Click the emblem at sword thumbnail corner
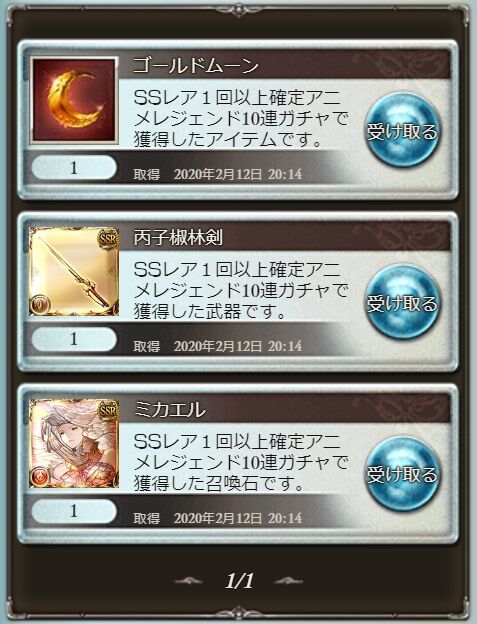Image resolution: width=477 pixels, height=624 pixels. click(40, 304)
